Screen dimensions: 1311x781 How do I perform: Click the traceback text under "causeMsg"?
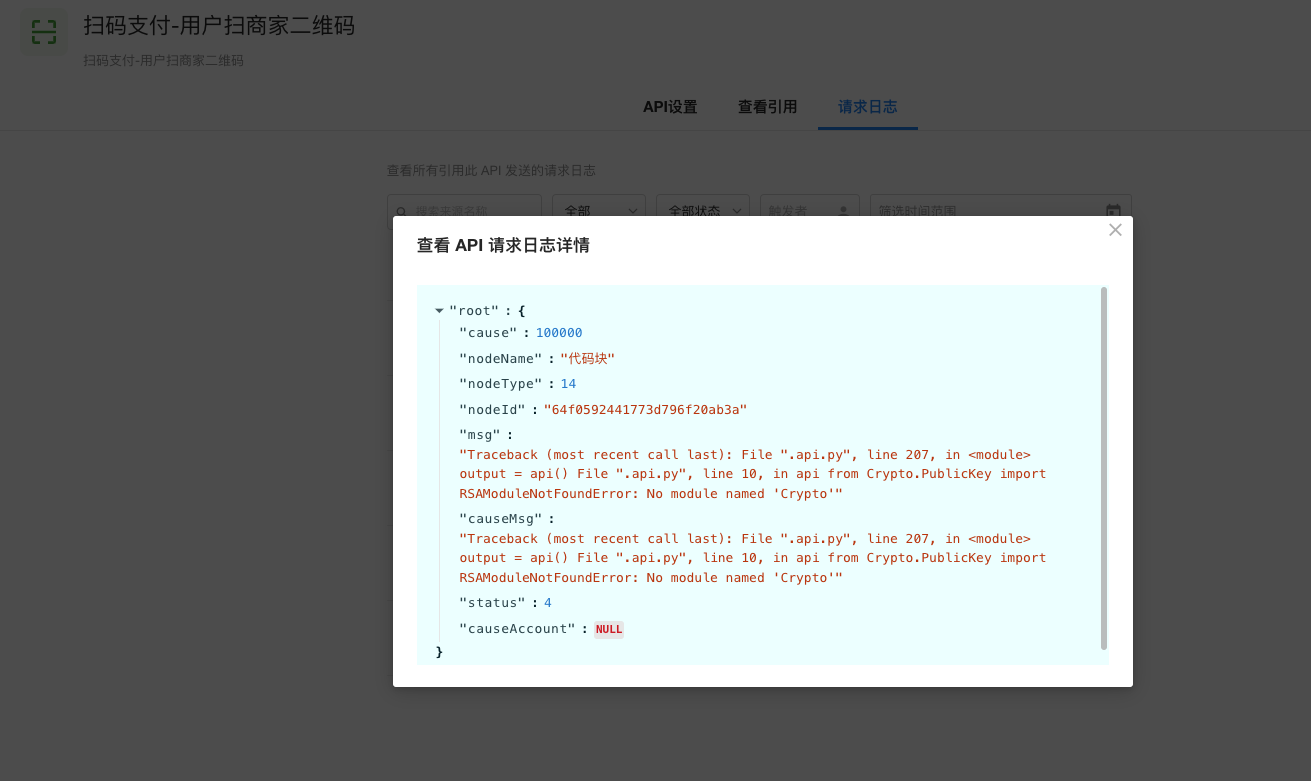pos(753,558)
